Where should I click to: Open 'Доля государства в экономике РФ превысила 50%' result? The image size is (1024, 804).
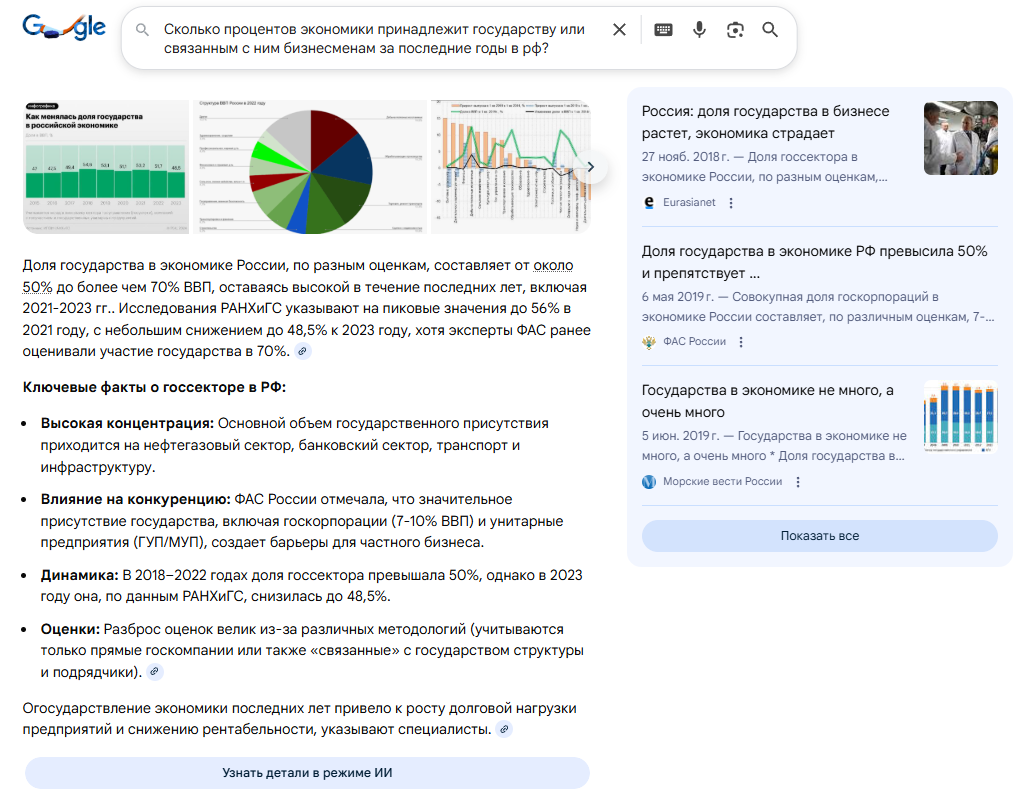click(814, 262)
